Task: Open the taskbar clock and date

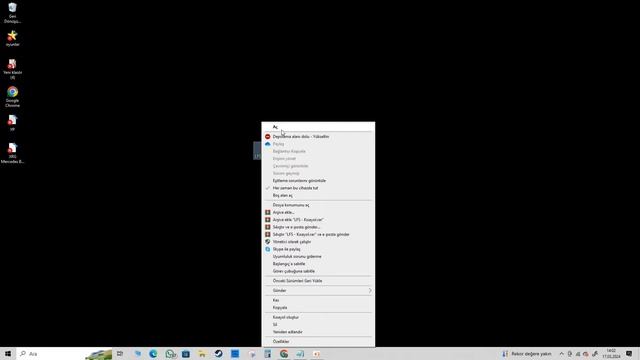Action: click(611, 353)
